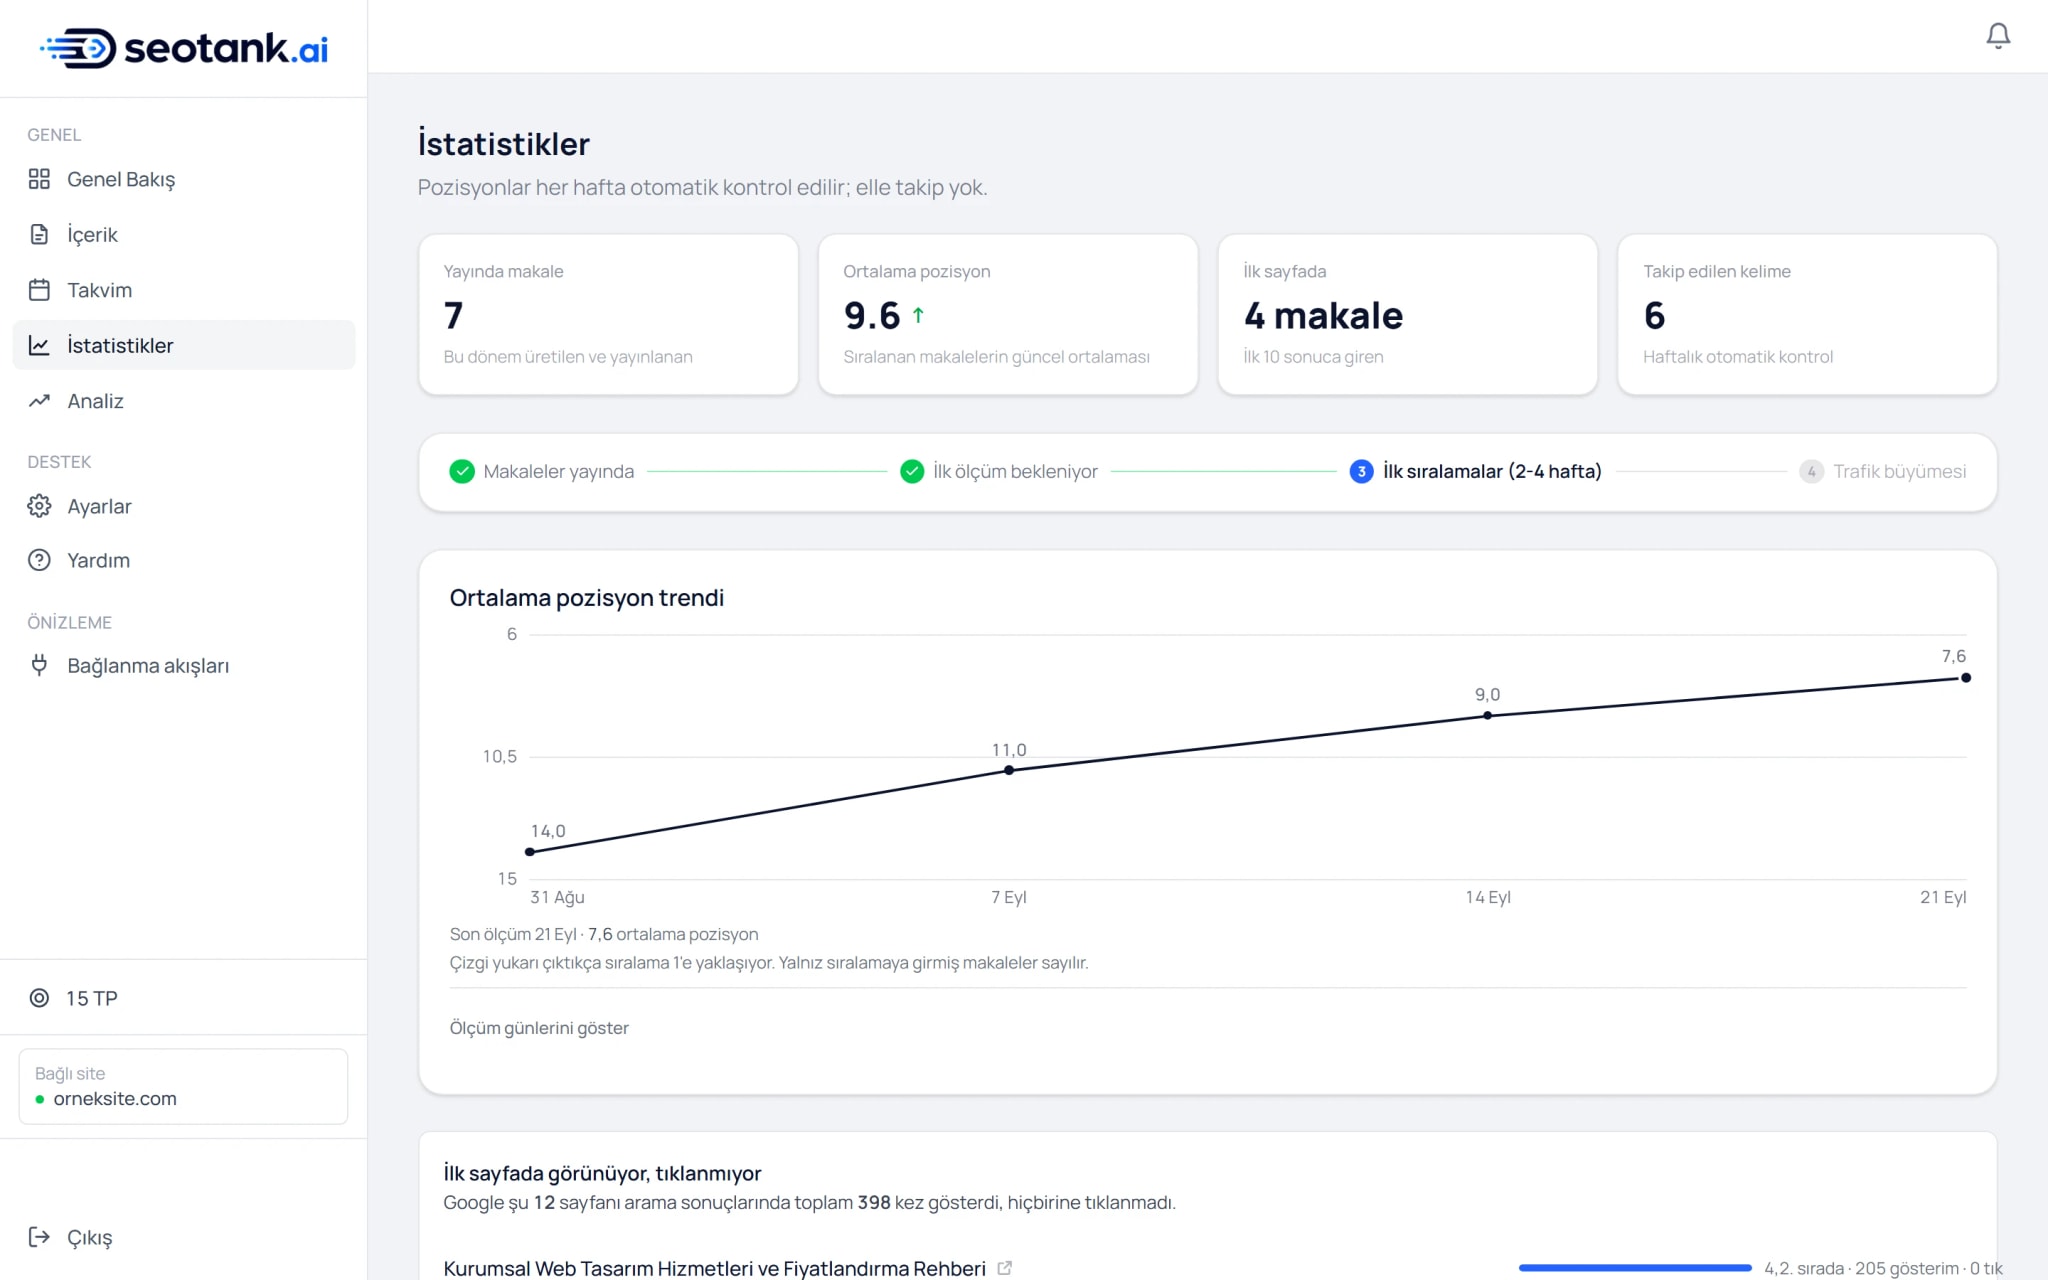The width and height of the screenshot is (2048, 1280).
Task: Go to İçerik page
Action: pos(184,234)
